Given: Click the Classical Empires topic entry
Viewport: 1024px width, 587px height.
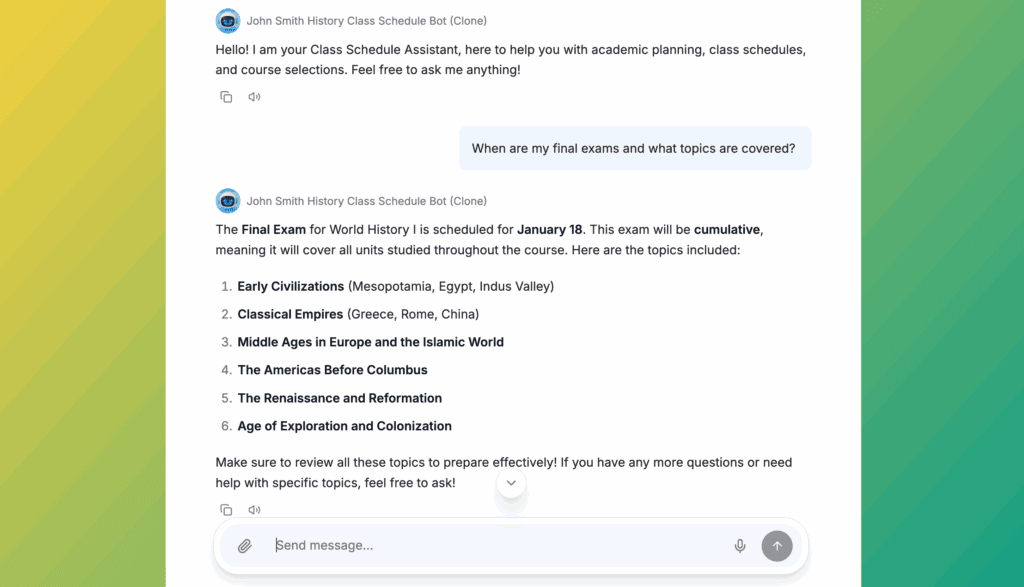Looking at the screenshot, I should point(358,314).
